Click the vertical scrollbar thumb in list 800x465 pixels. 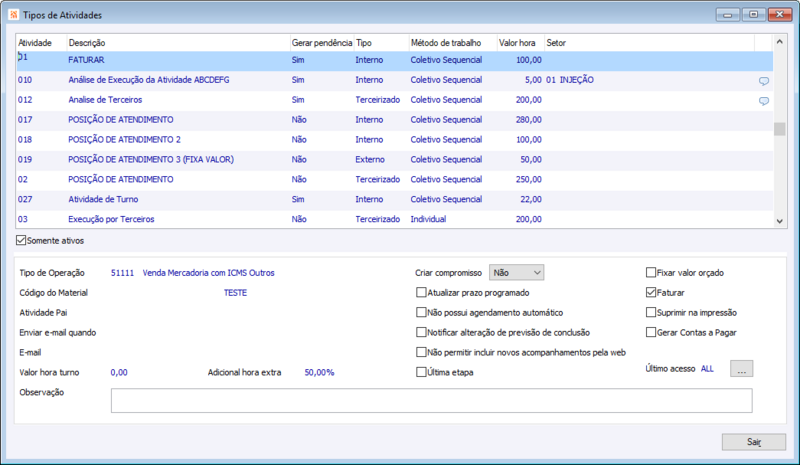pyautogui.click(x=779, y=128)
